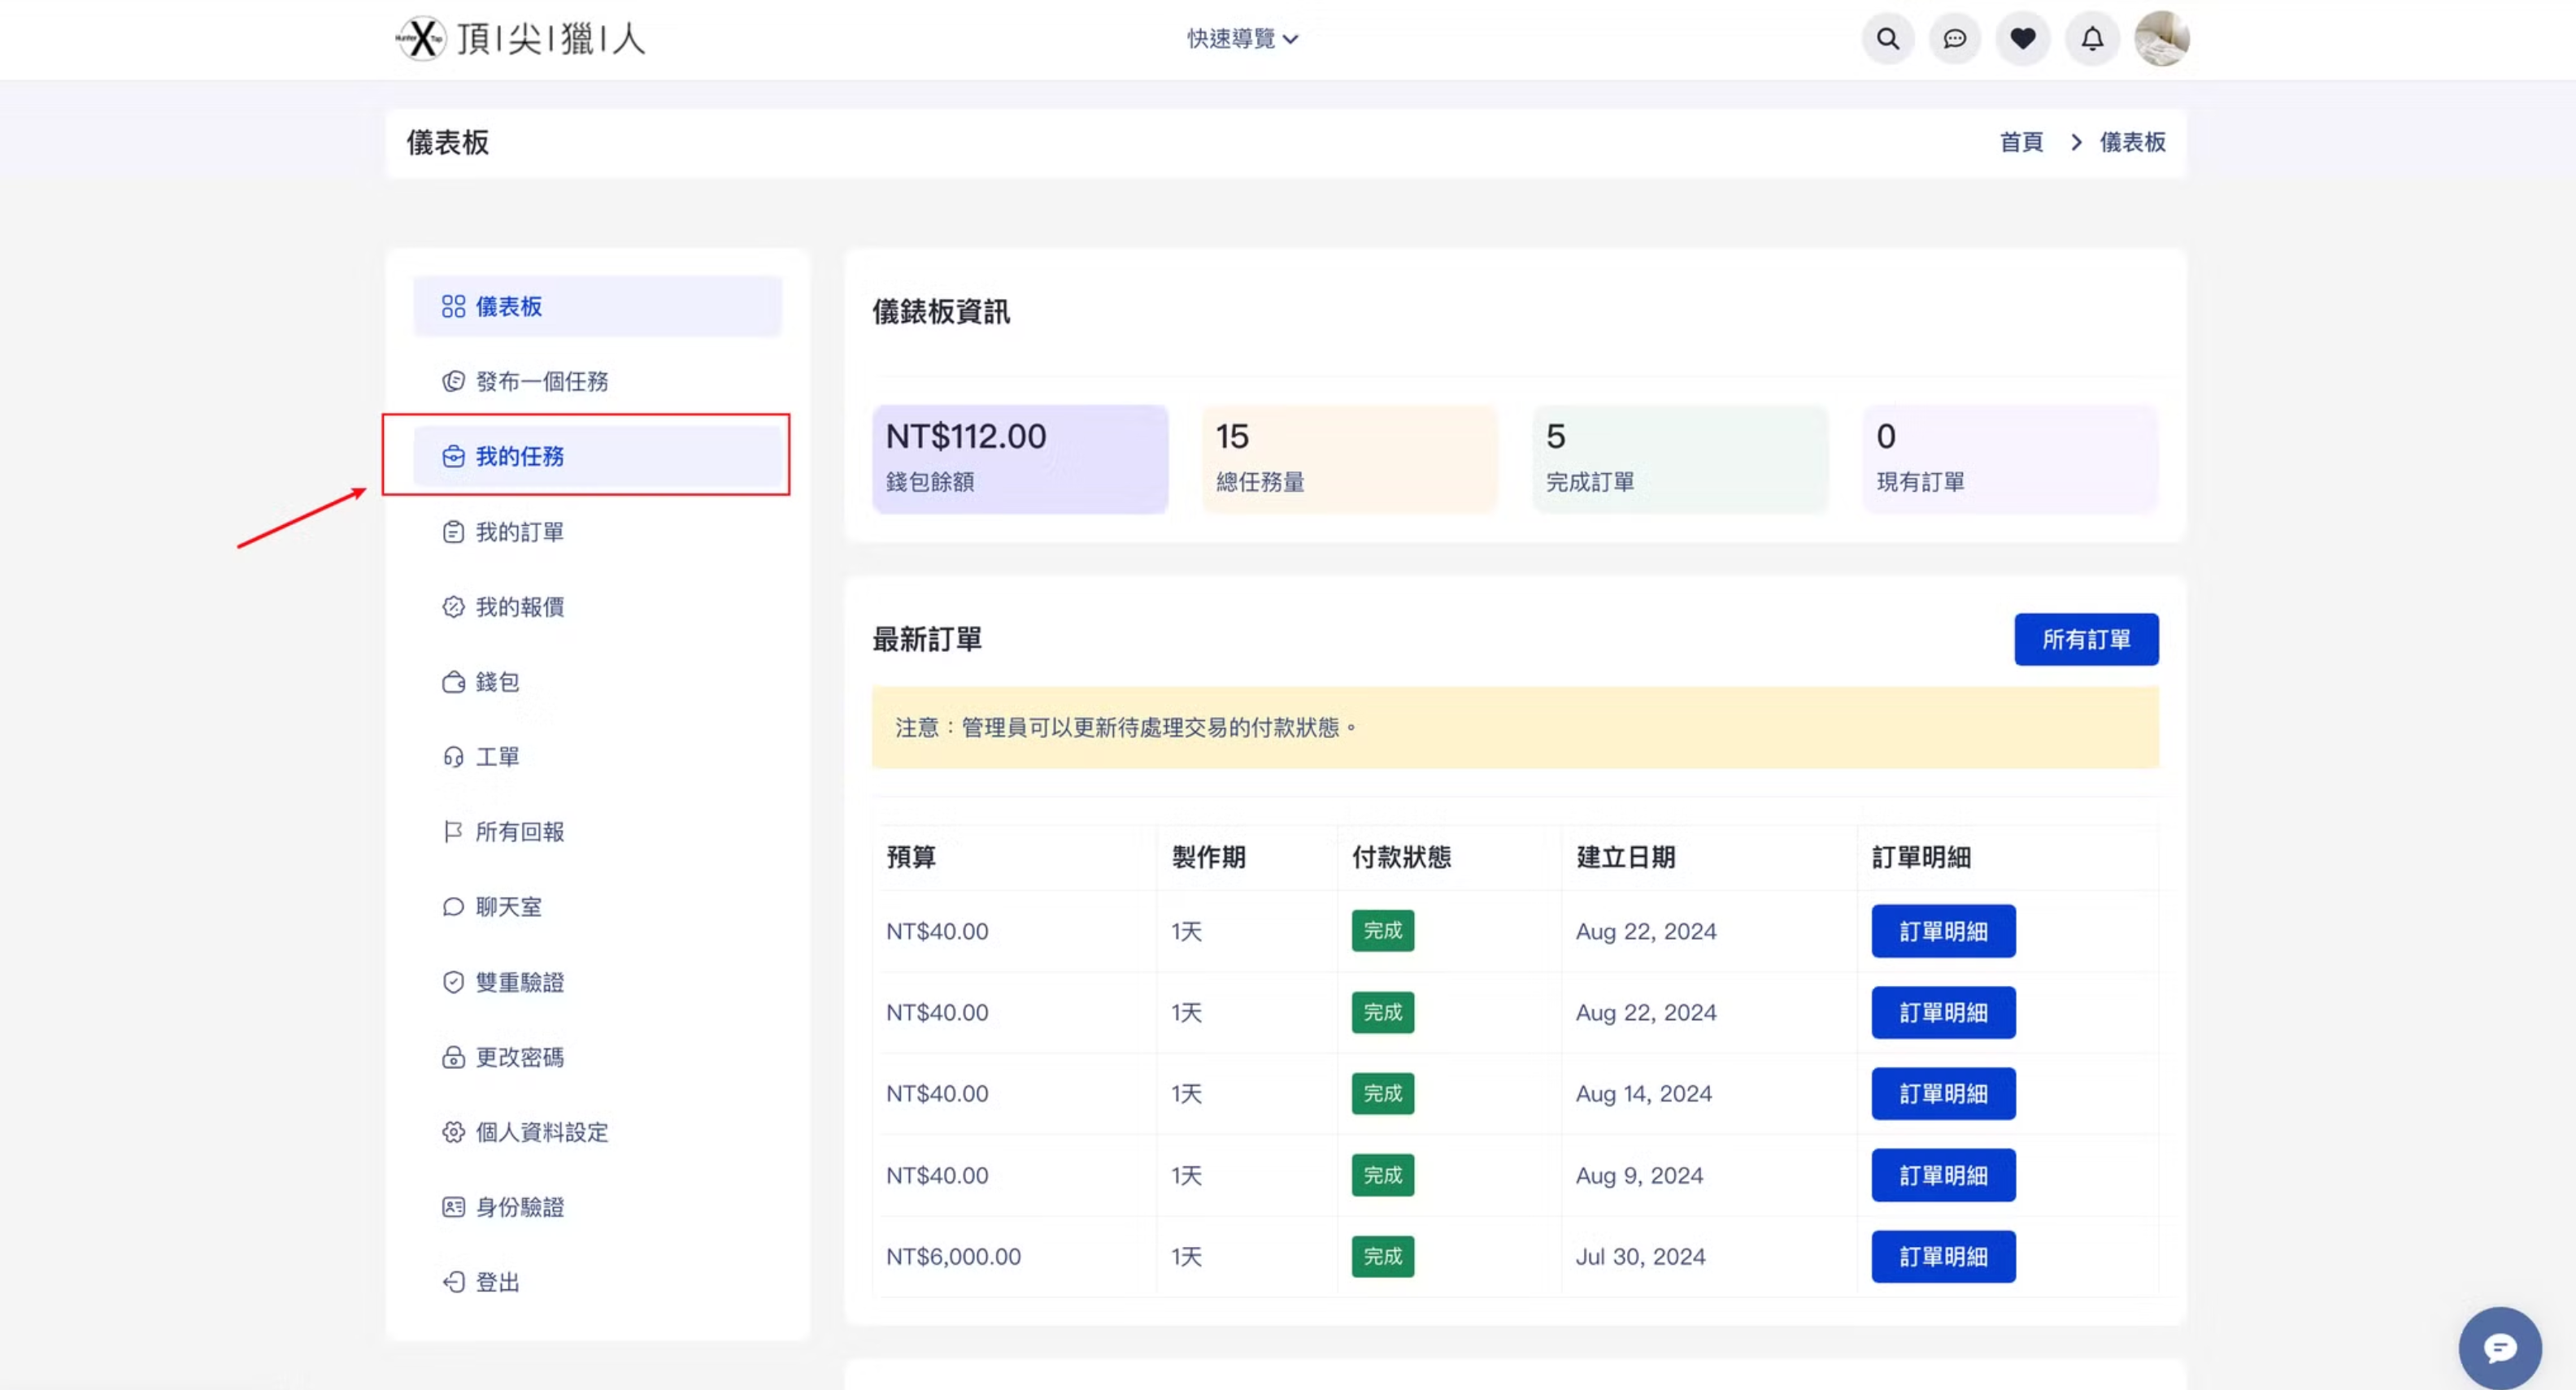Open 訂單明細 for the Aug 14, 2024 order
The image size is (2576, 1390).
[x=1942, y=1093]
